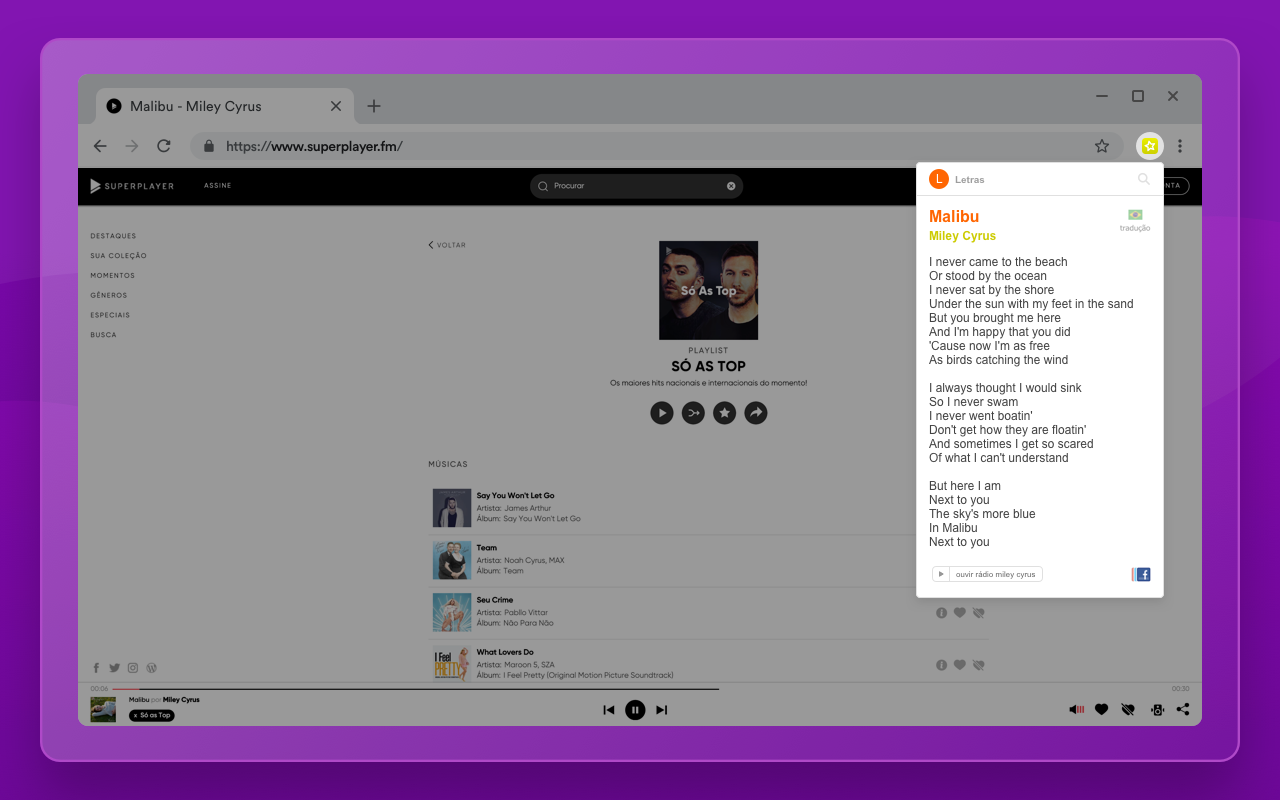Close the Malibu - Miley Cyrus tab
The height and width of the screenshot is (800, 1280).
pos(336,106)
